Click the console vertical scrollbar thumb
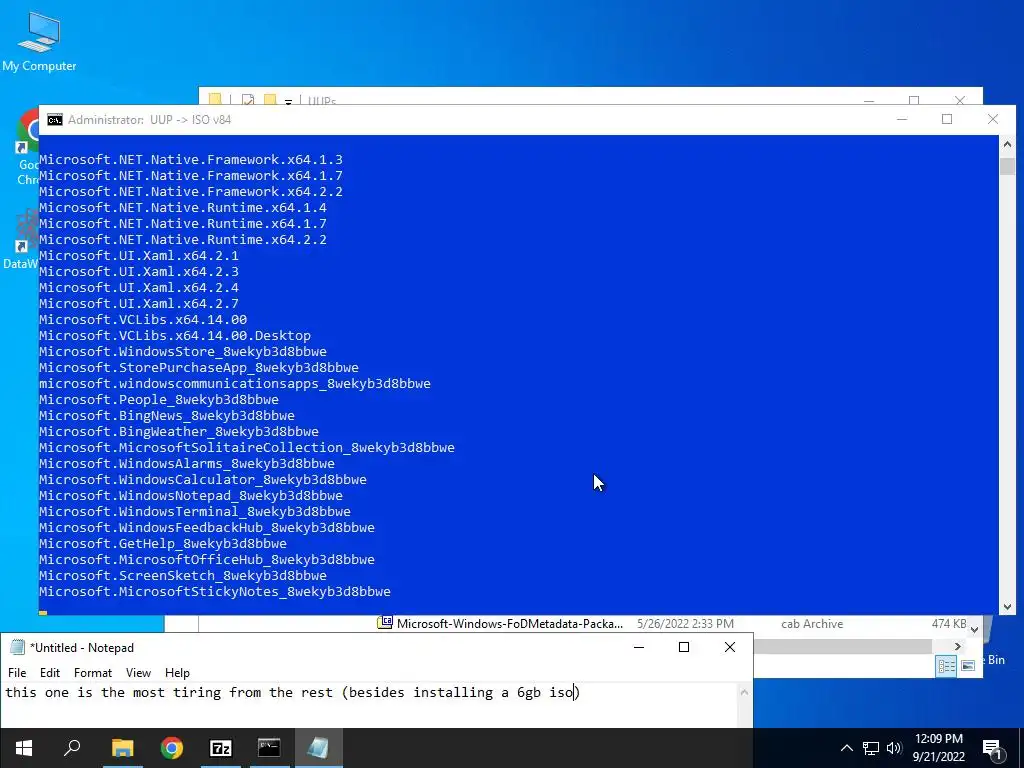The height and width of the screenshot is (768, 1024). coord(1007,167)
